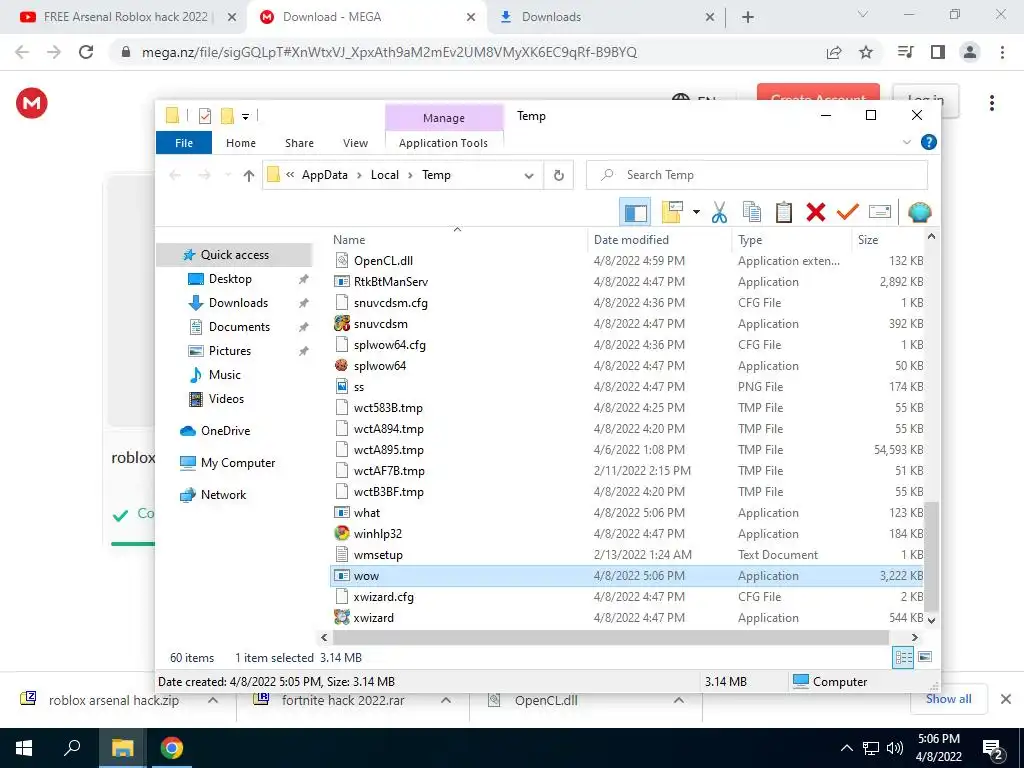Click the Refresh button beside address bar
The height and width of the screenshot is (768, 1024).
pos(558,175)
